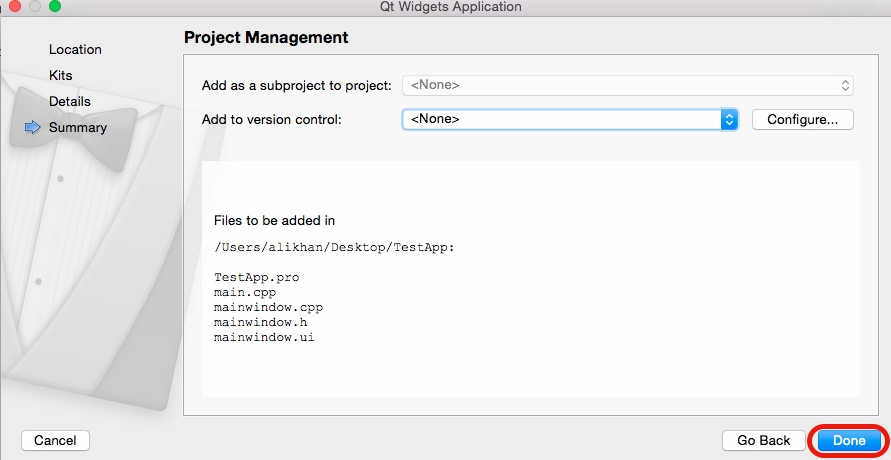
Task: Click the /Users/alikhan/Desktop/TestApp path text
Action: pyautogui.click(x=334, y=248)
